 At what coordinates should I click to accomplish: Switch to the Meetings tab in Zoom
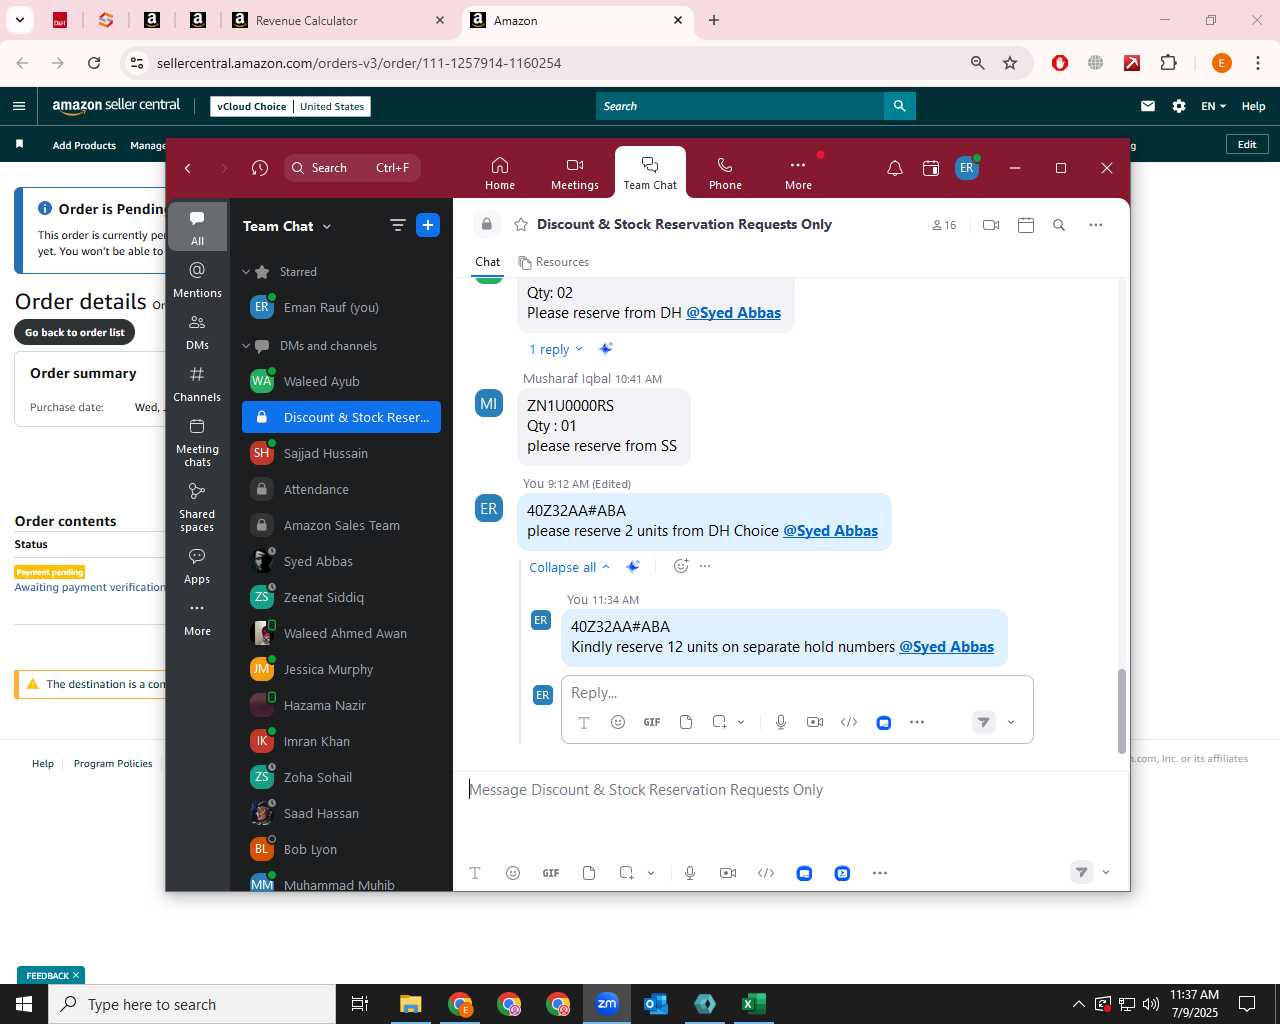(574, 173)
